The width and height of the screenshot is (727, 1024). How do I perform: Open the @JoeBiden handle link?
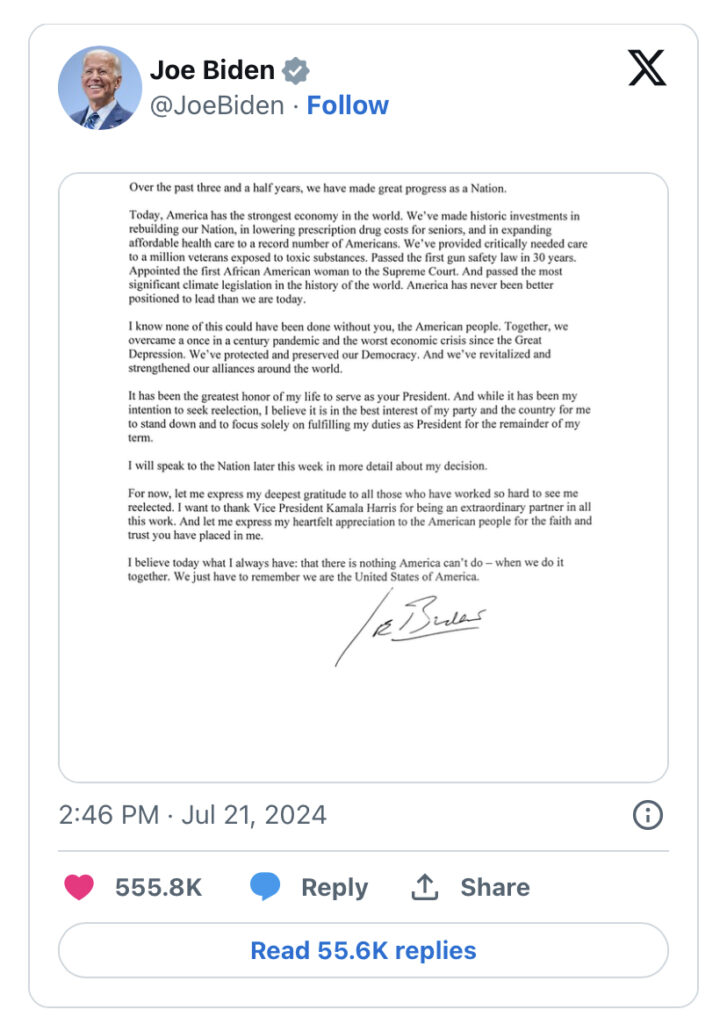pos(217,106)
